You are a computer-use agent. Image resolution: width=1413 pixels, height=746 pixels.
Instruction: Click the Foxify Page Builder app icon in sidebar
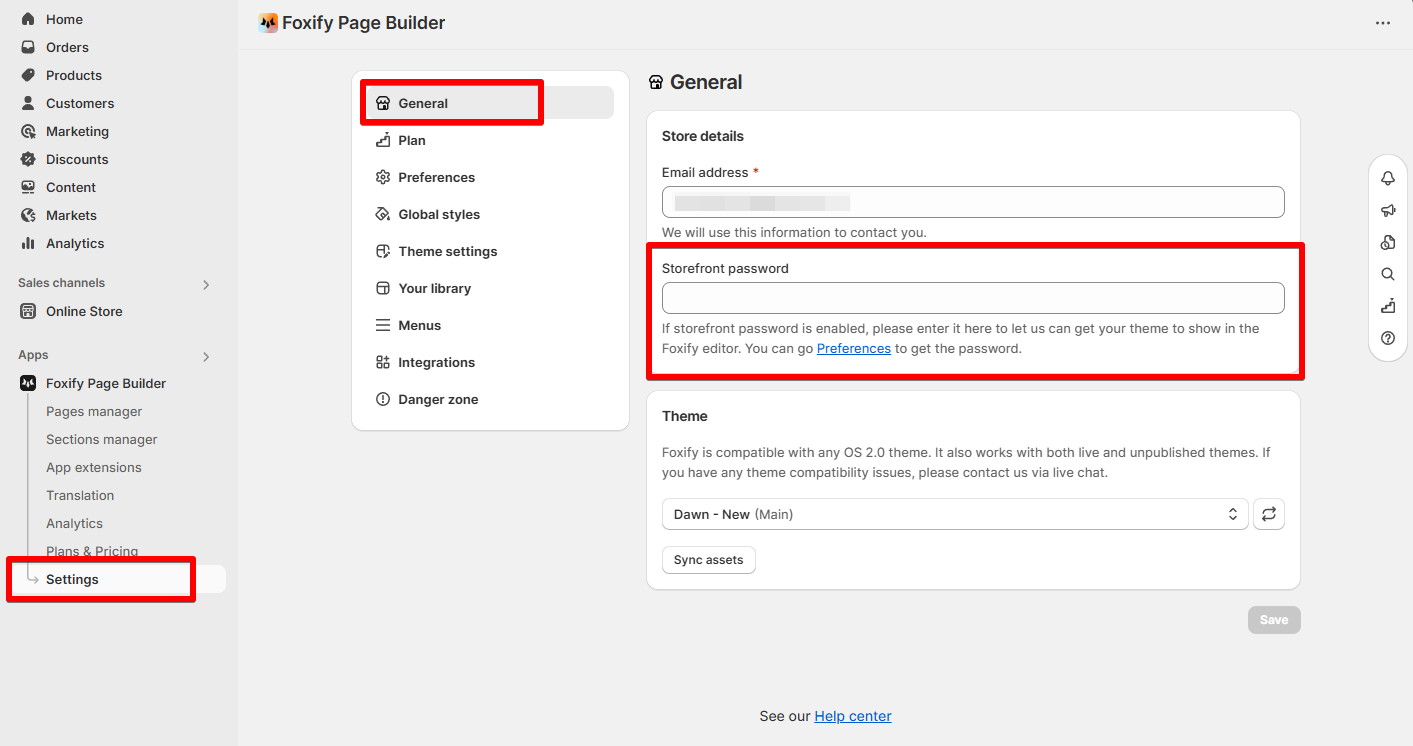28,383
